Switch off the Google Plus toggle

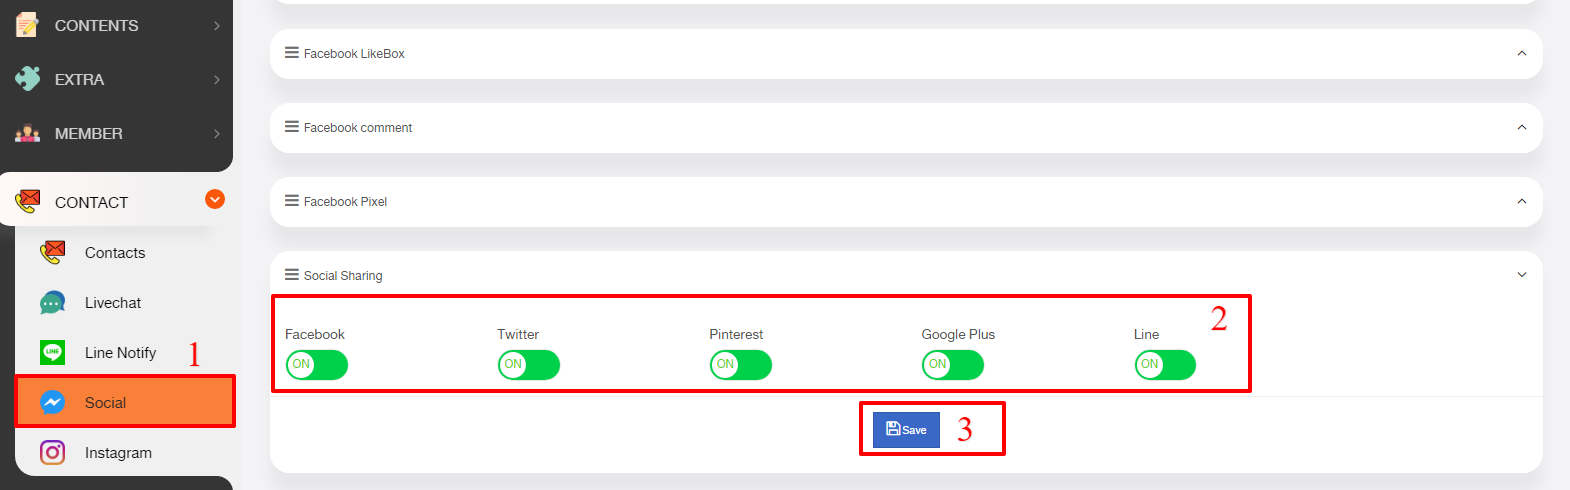pyautogui.click(x=953, y=365)
